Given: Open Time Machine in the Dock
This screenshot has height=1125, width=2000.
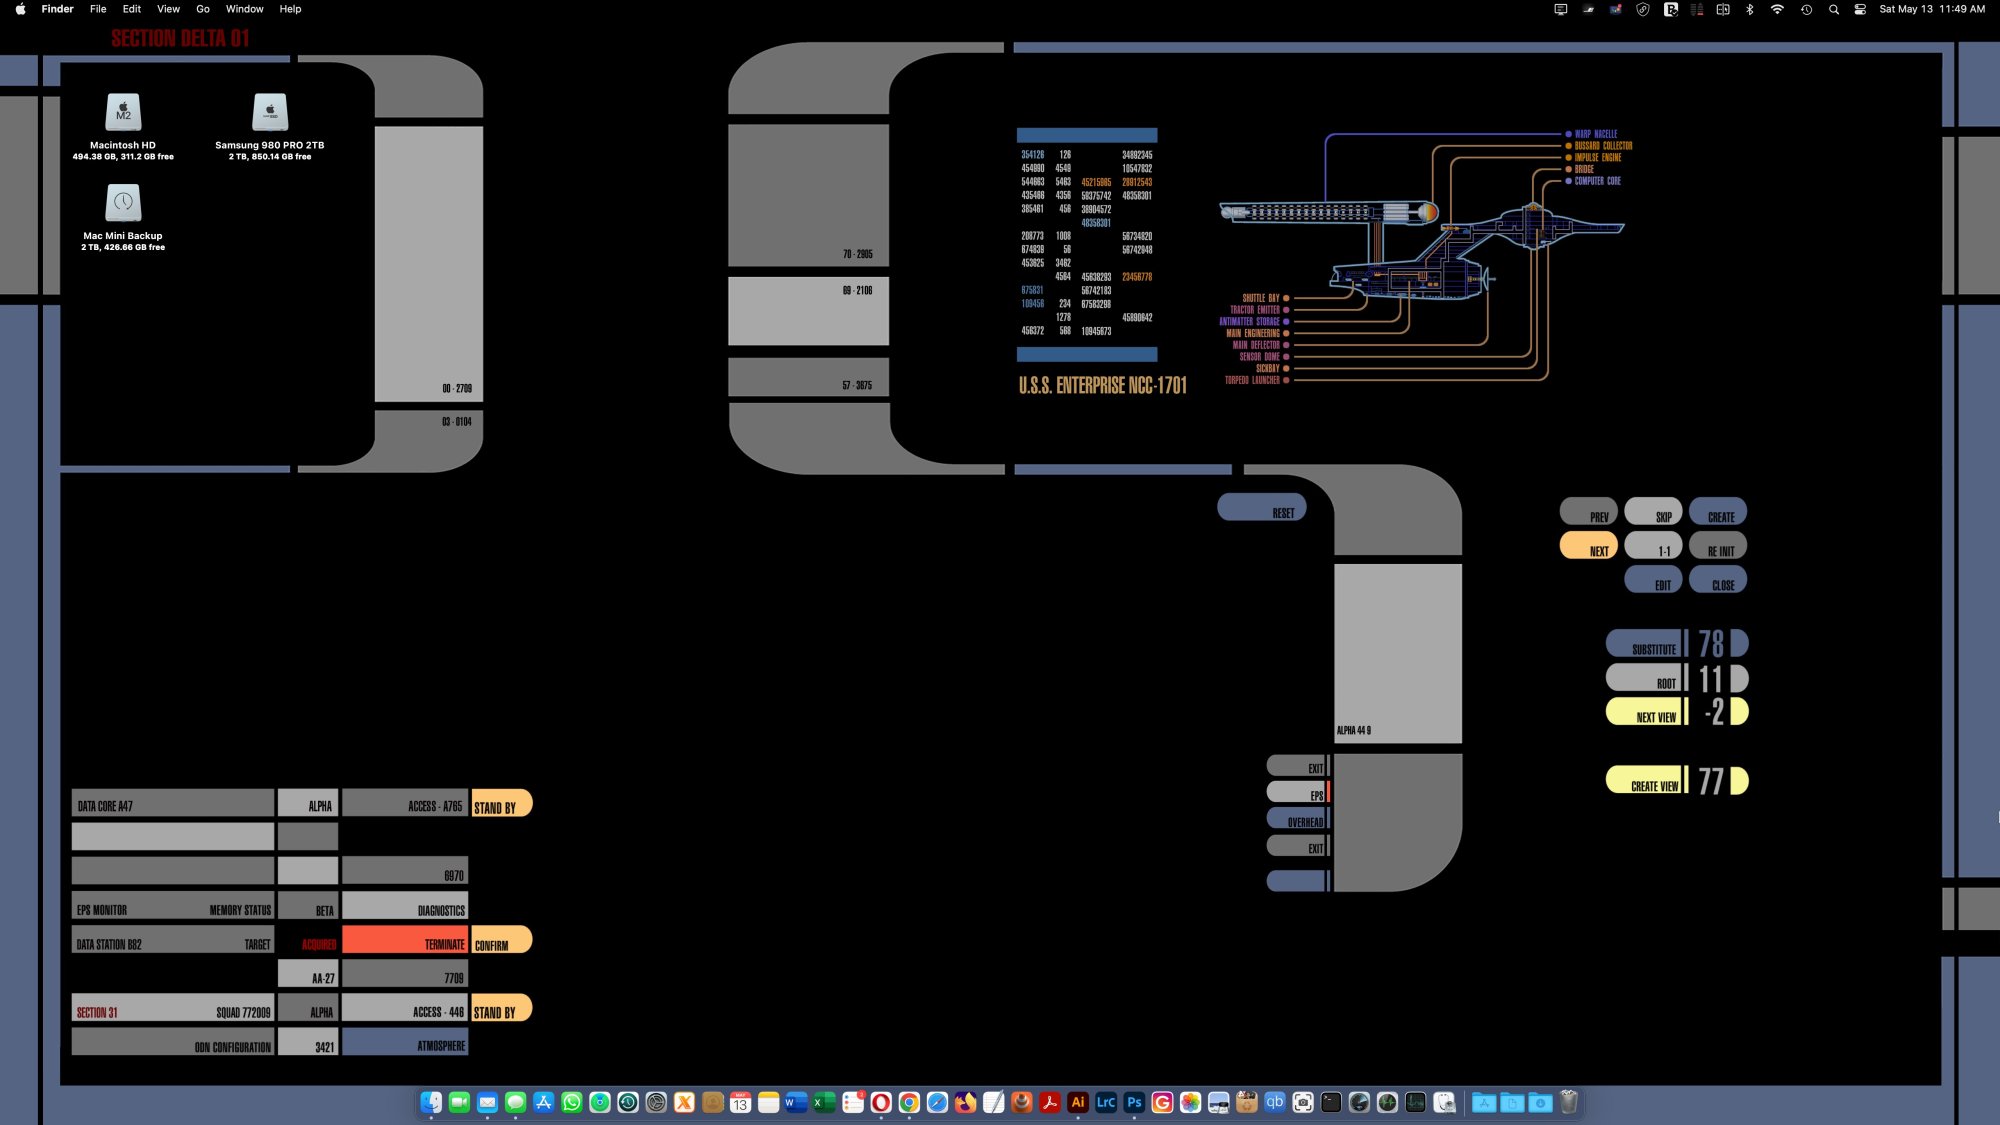Looking at the screenshot, I should (x=627, y=1102).
